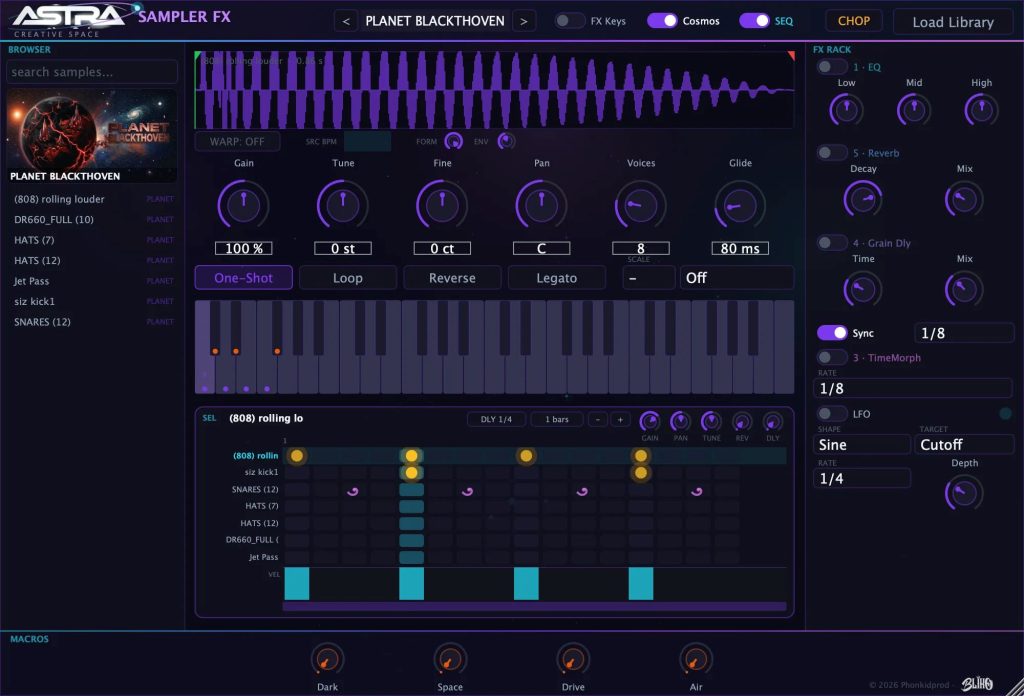Open the LFO SHAPE Sine dropdown

(862, 445)
